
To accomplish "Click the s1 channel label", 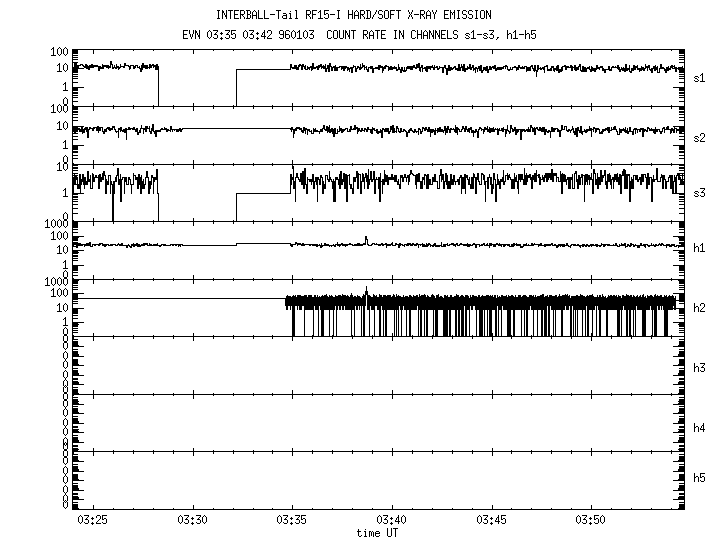I will (699, 77).
